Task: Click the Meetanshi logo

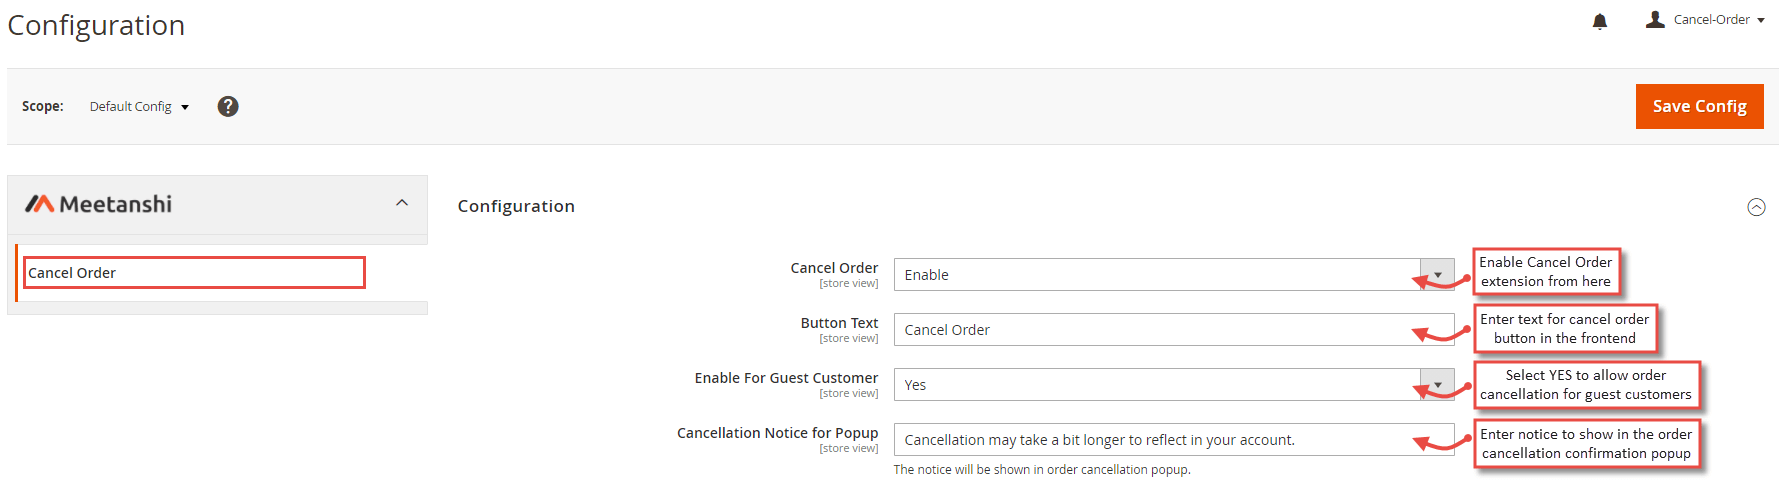Action: [x=98, y=204]
